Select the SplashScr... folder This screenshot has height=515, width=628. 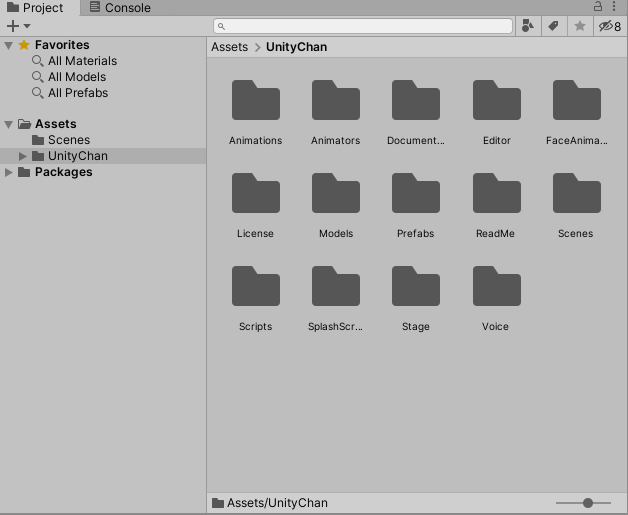click(336, 286)
